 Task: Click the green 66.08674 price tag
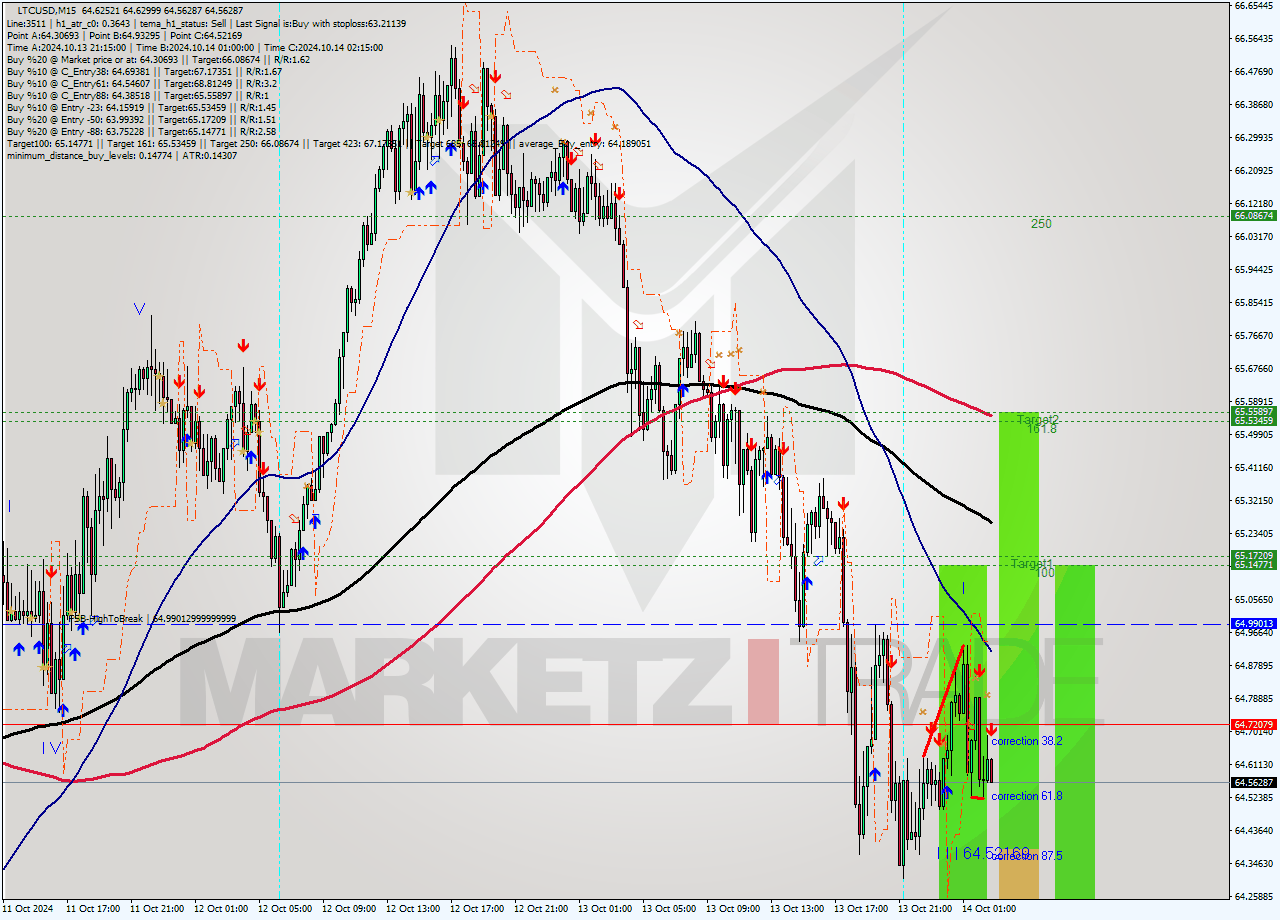coord(1253,215)
